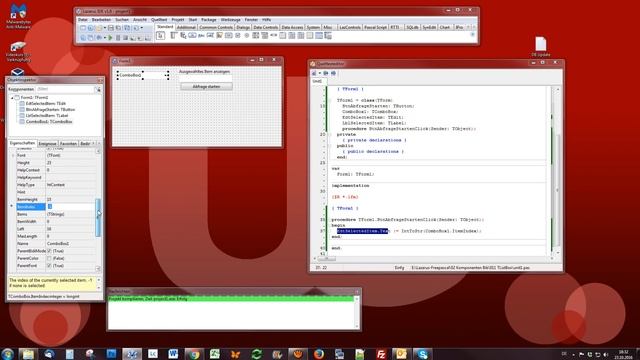Click the source editor horizontal scrollbar thumb
The image size is (640, 360).
click(327, 258)
